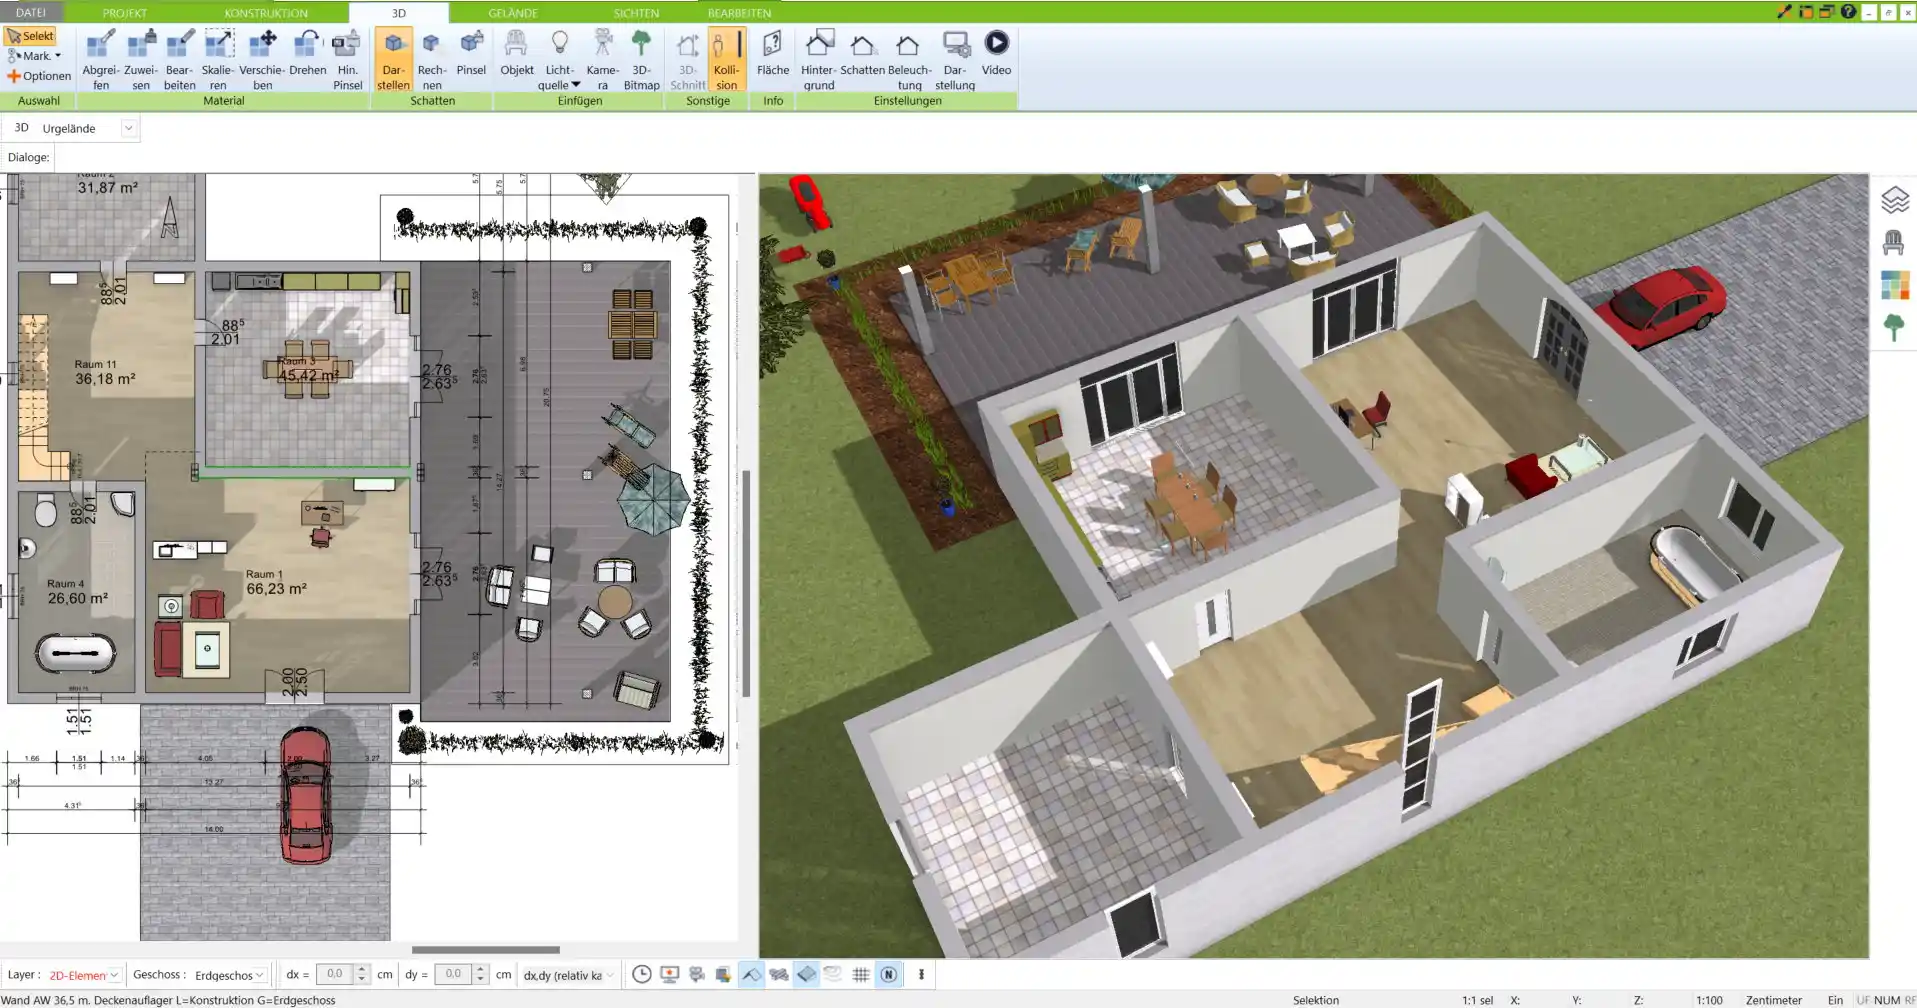Toggle the highlighted plane icon in bottom toolbar
This screenshot has height=1008, width=1917.
tap(806, 974)
